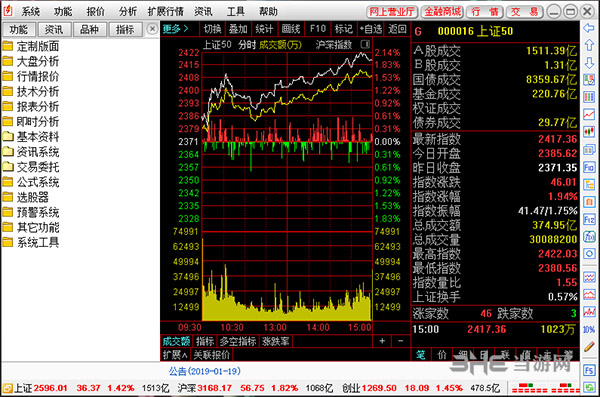
Task: Open the 分析 menu
Action: click(127, 11)
